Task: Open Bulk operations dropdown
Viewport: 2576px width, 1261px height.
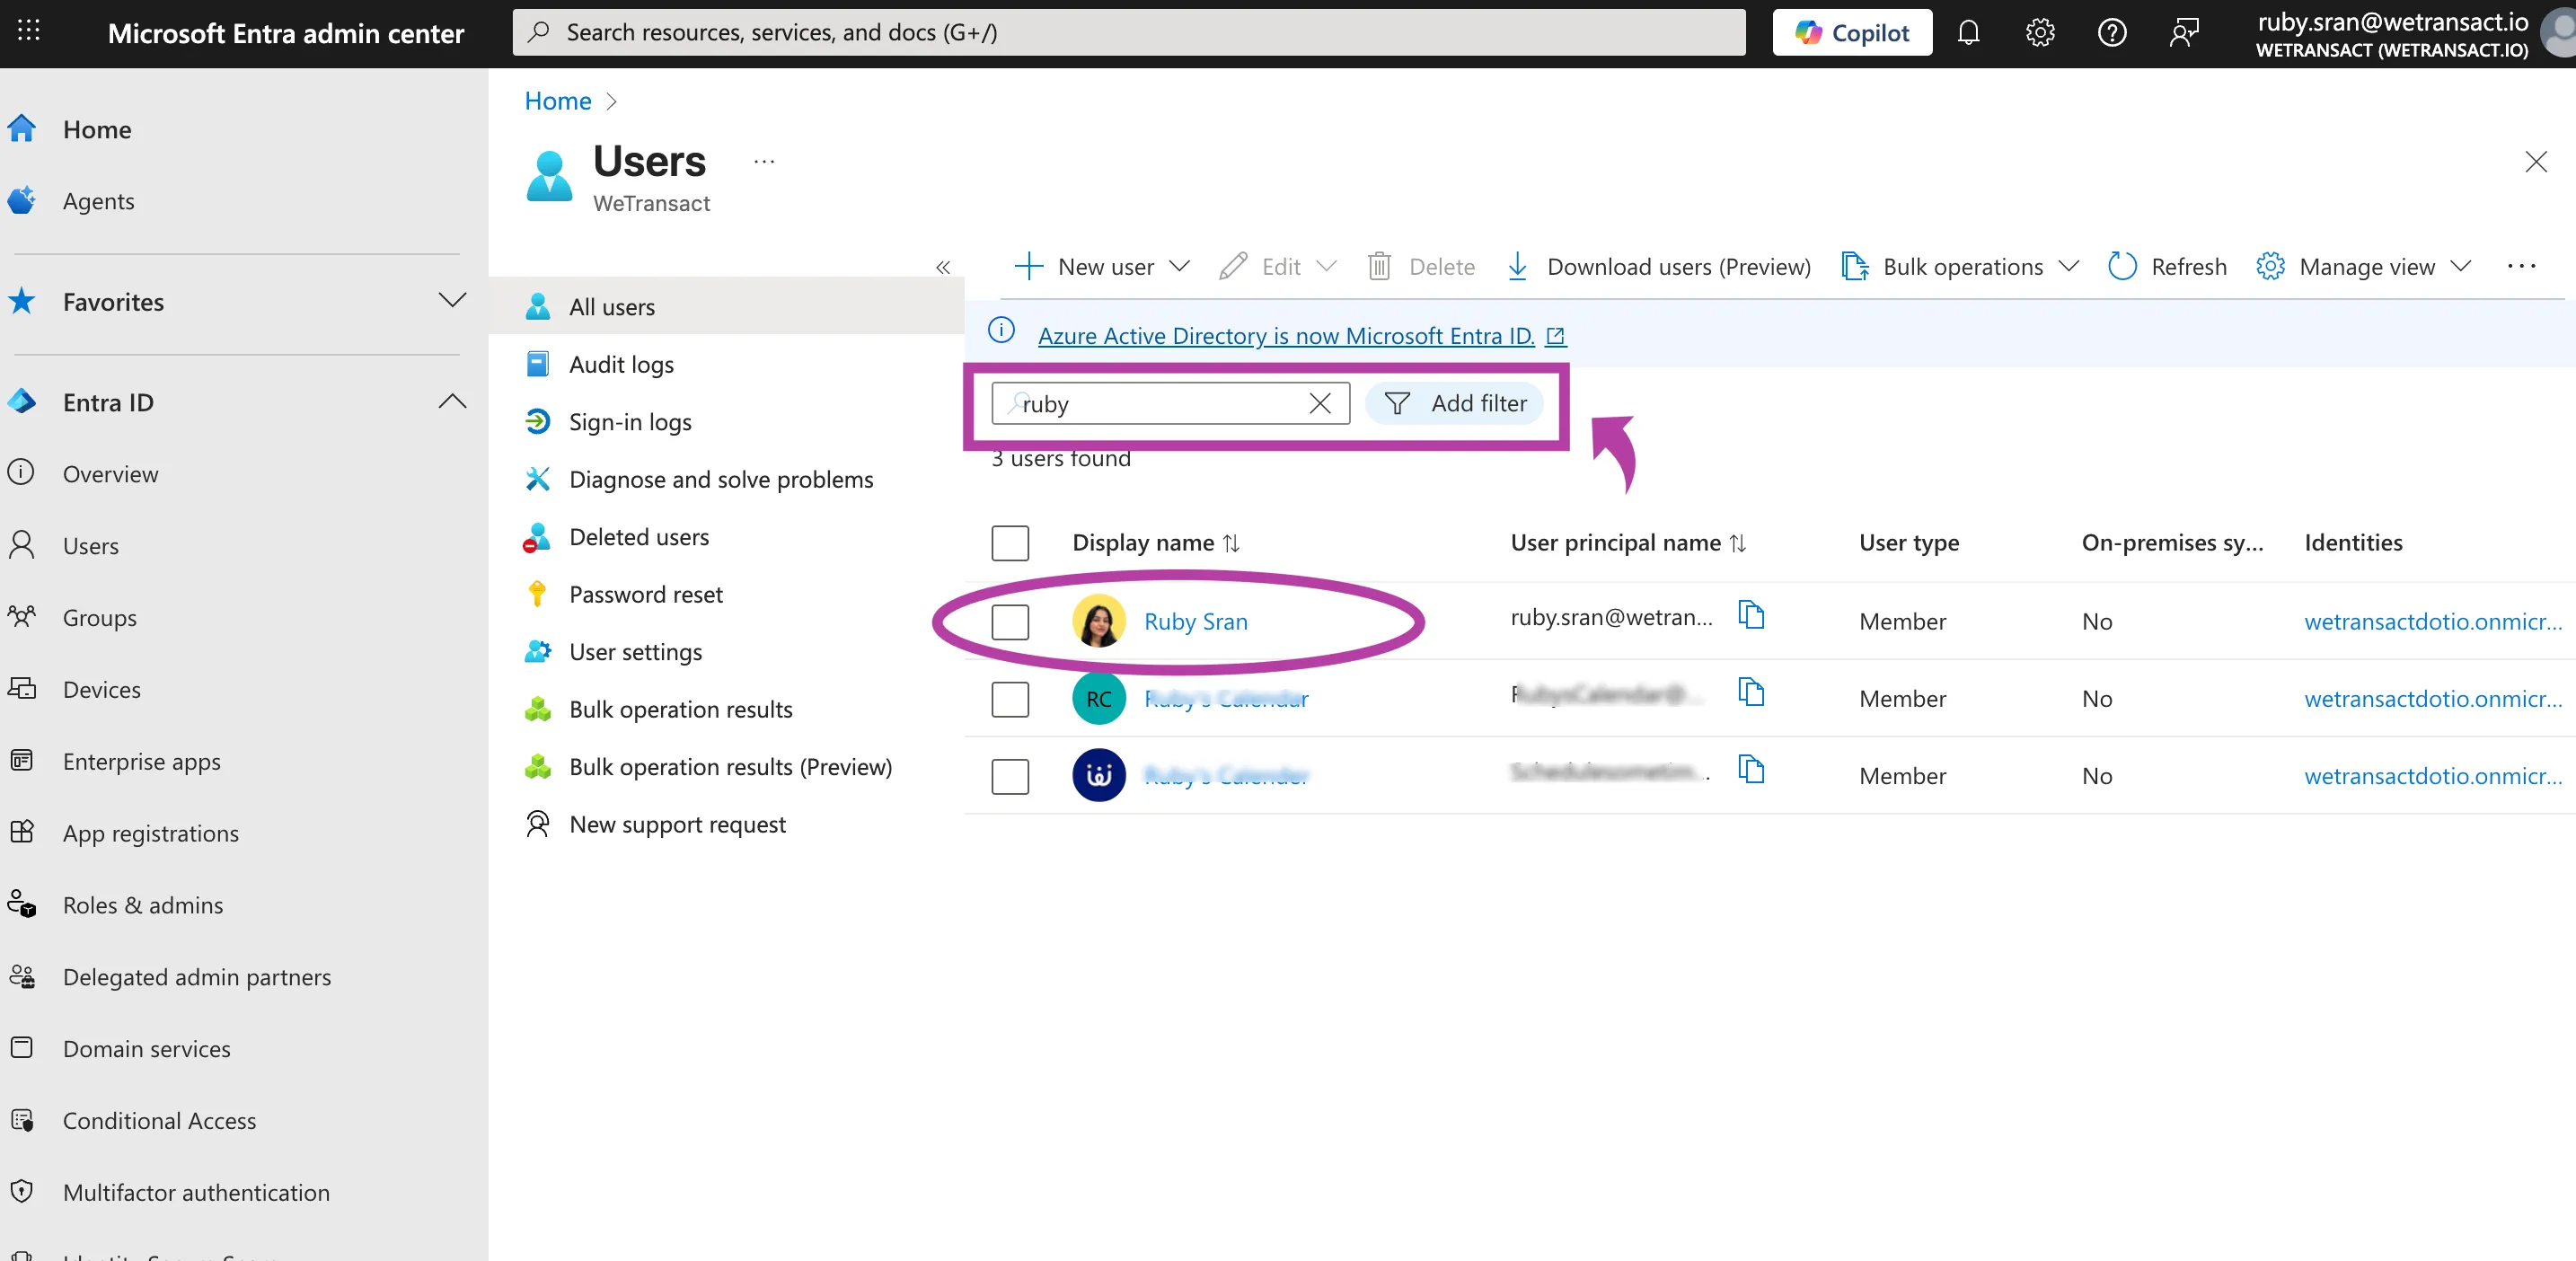Action: 1960,266
